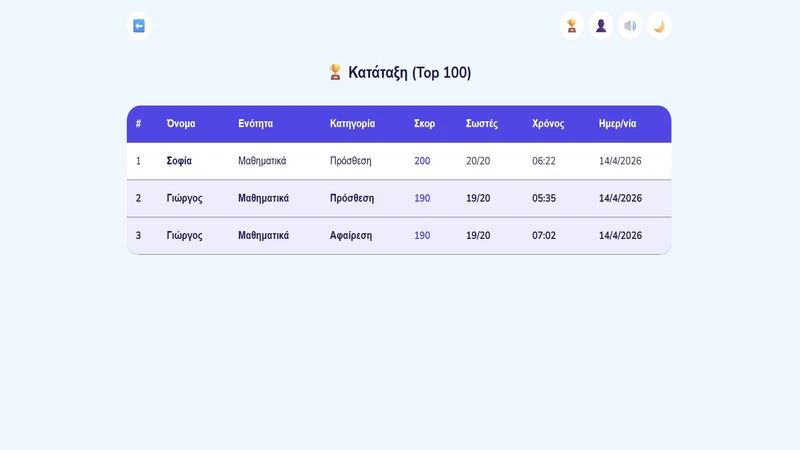The height and width of the screenshot is (450, 800).
Task: Click 20/20 correct answers cell
Action: pyautogui.click(x=478, y=161)
